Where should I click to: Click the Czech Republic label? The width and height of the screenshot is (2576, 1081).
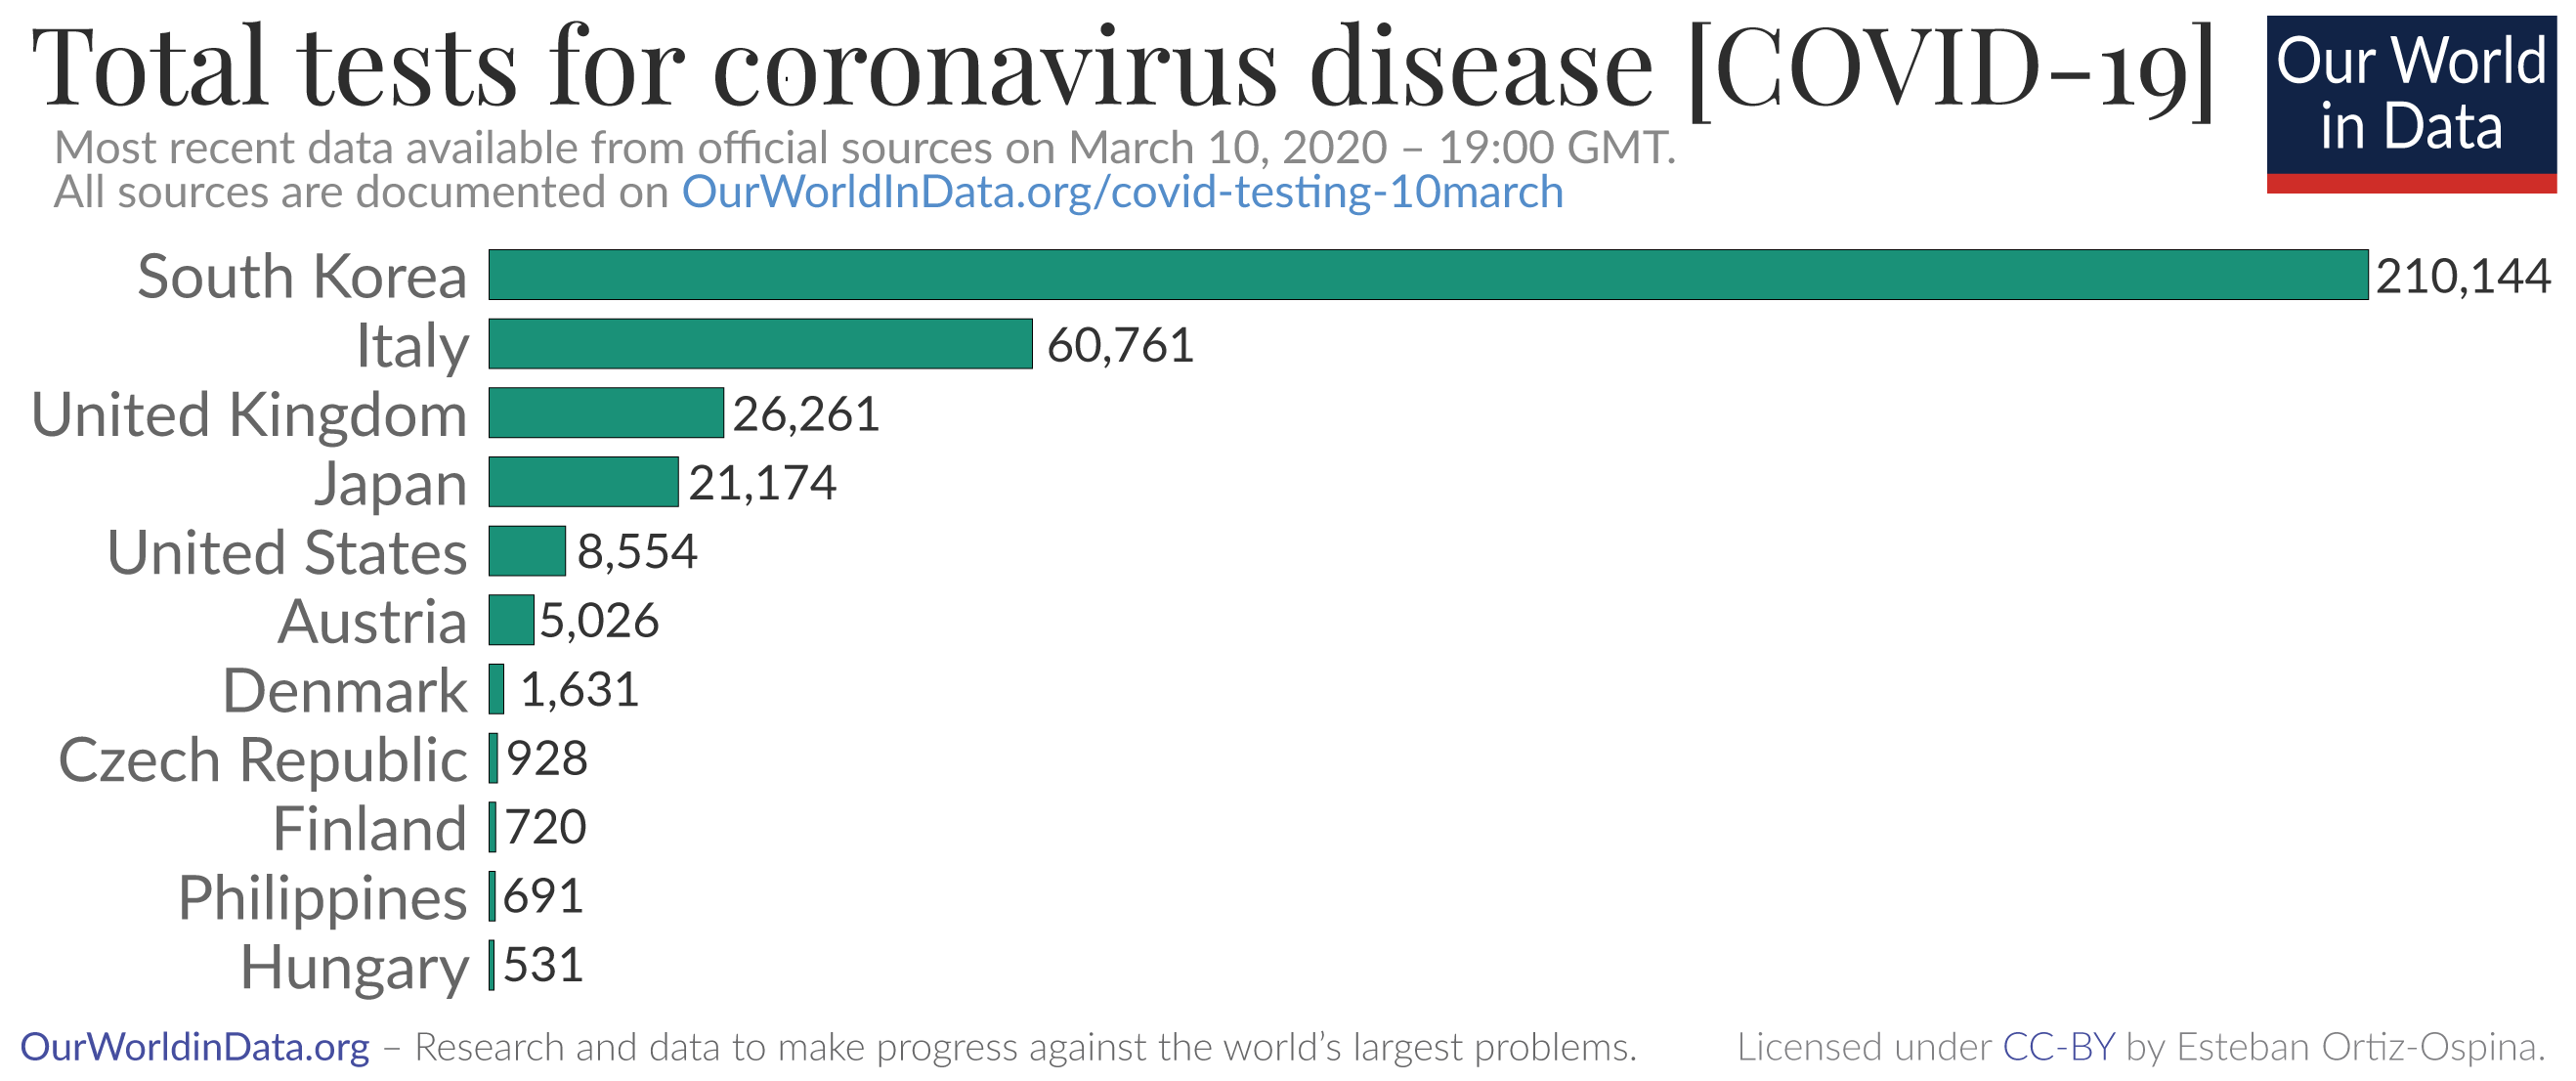263,759
